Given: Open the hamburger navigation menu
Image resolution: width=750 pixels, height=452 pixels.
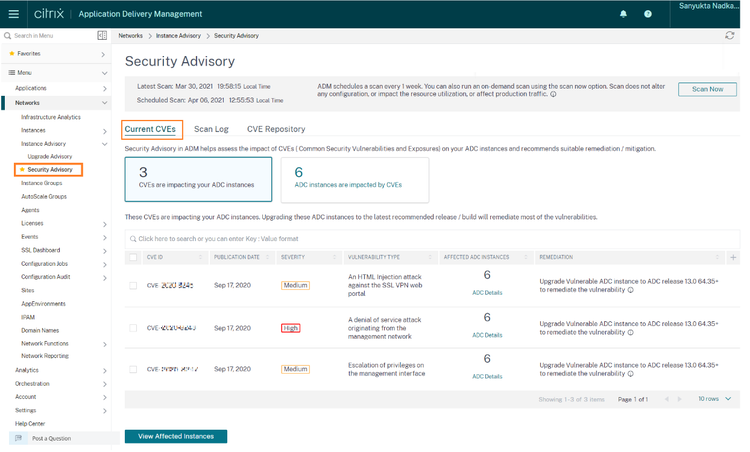Looking at the screenshot, I should point(14,14).
